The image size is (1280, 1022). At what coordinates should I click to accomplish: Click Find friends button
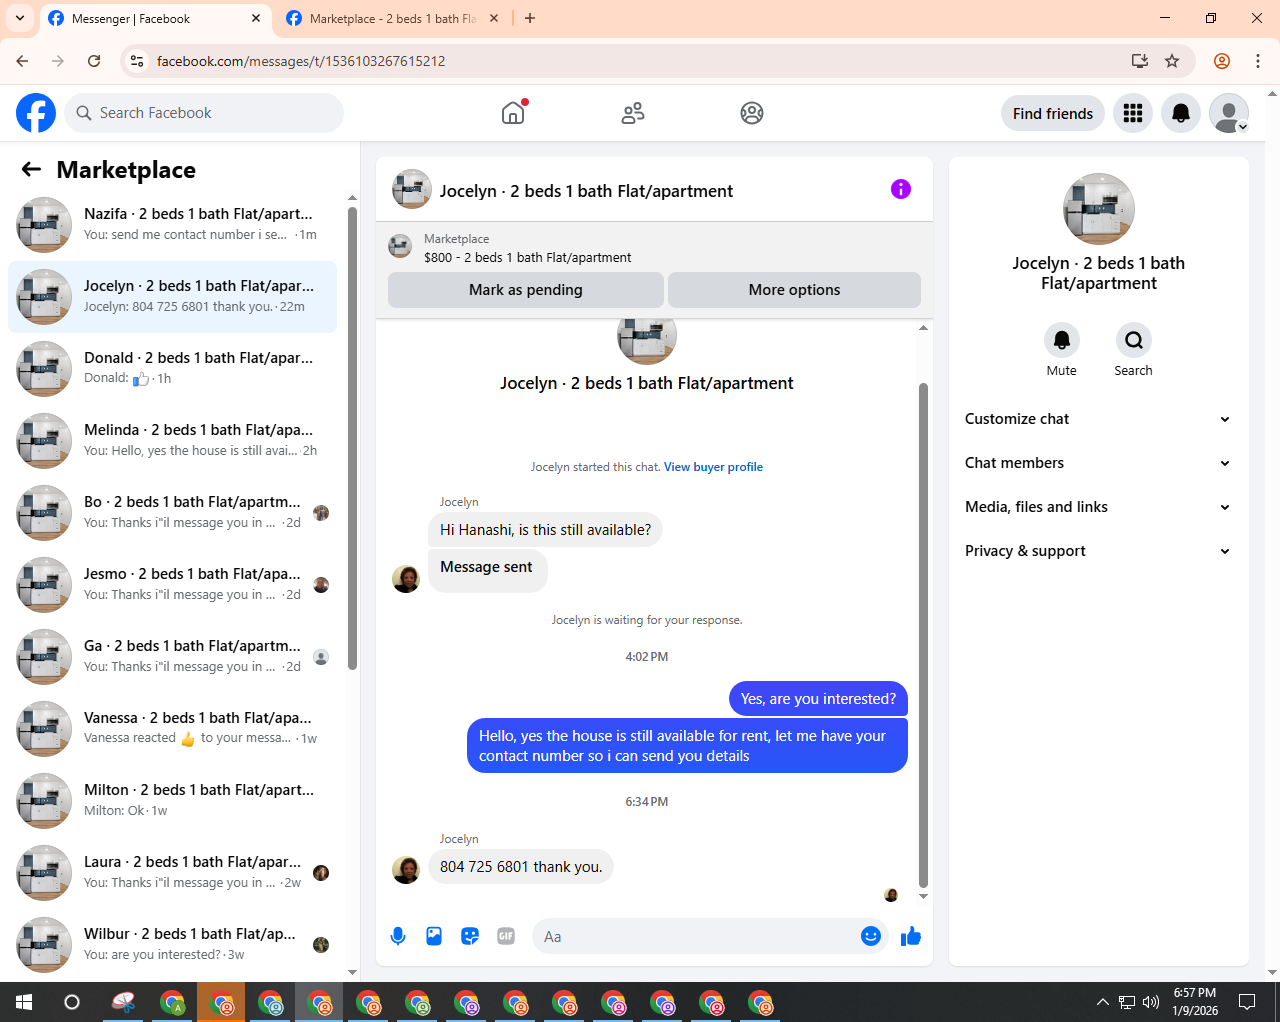(1053, 113)
